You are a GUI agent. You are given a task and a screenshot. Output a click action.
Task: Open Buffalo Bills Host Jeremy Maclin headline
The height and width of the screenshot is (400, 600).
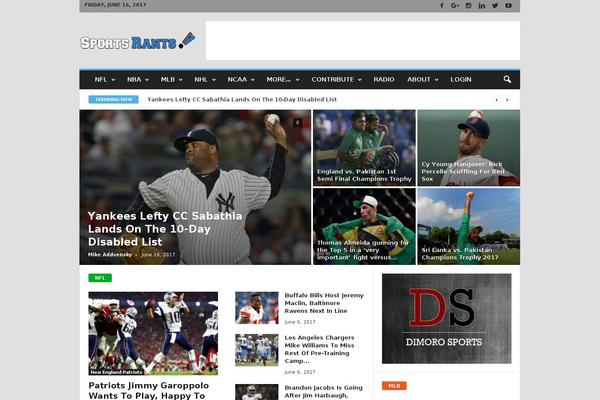(x=324, y=303)
